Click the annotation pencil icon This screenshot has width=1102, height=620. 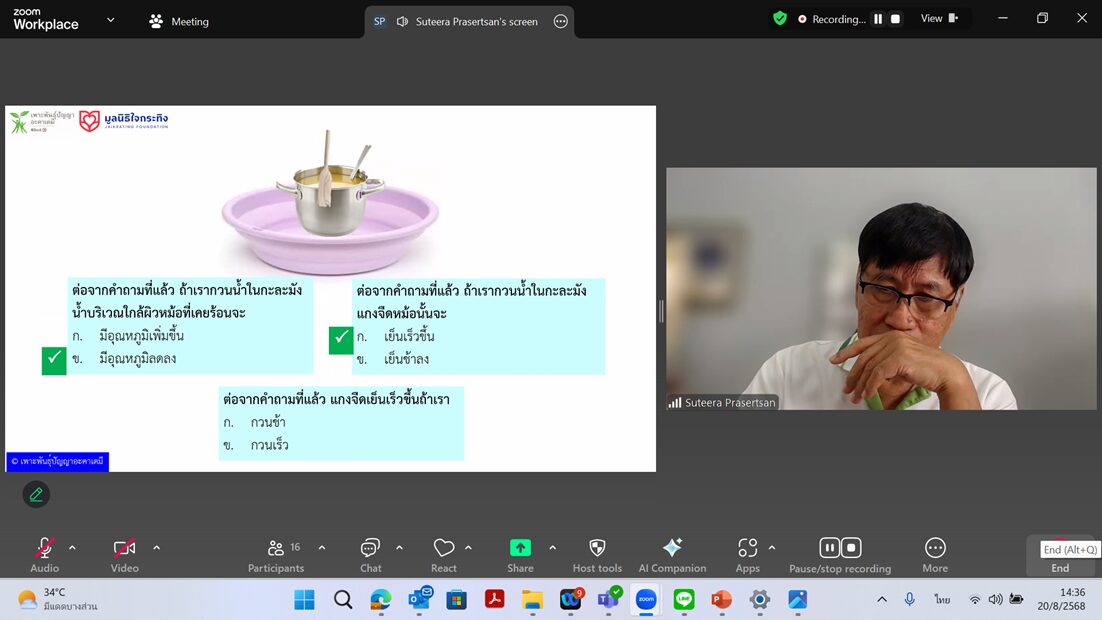point(36,494)
